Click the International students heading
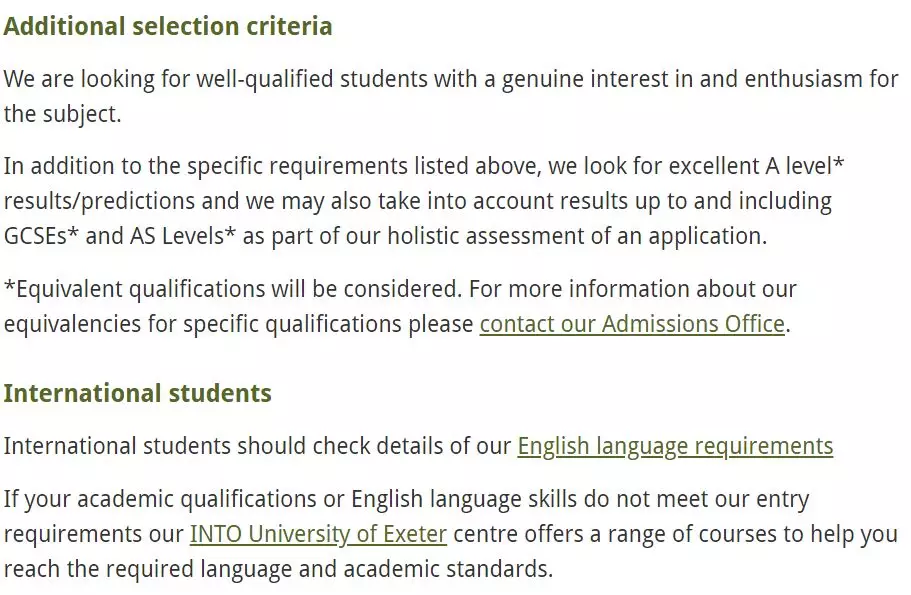 [138, 393]
